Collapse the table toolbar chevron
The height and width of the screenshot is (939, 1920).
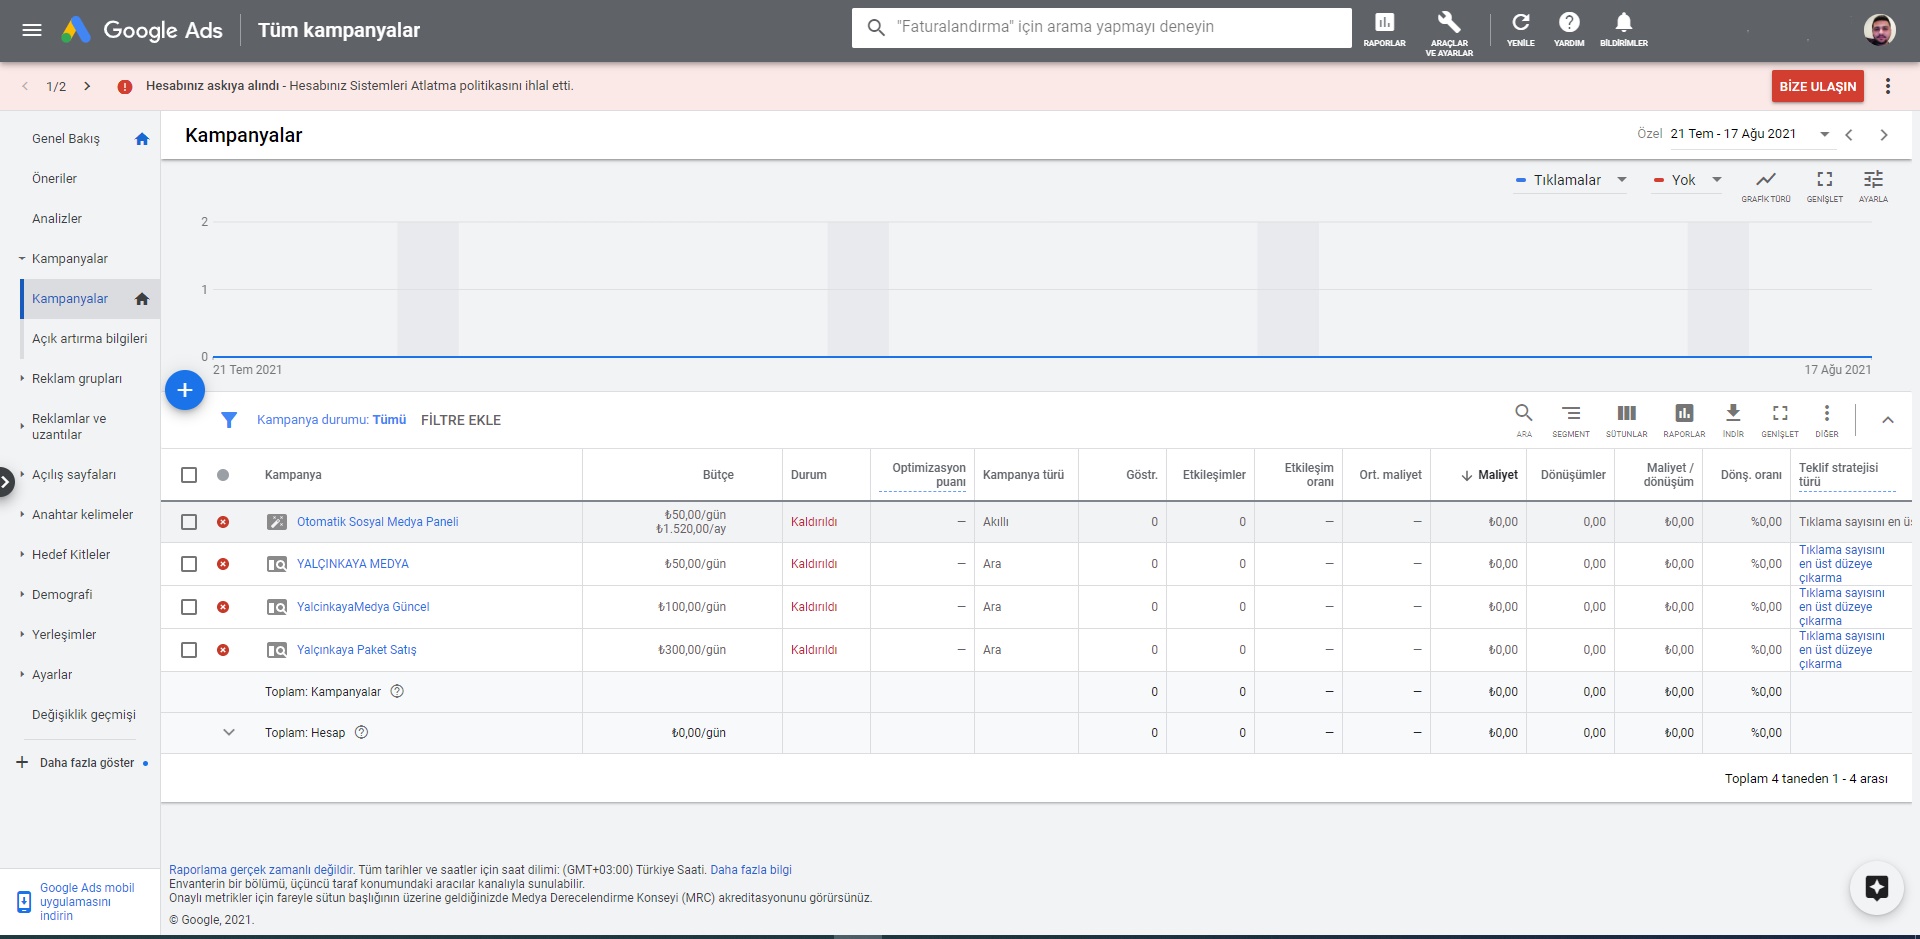1888,420
